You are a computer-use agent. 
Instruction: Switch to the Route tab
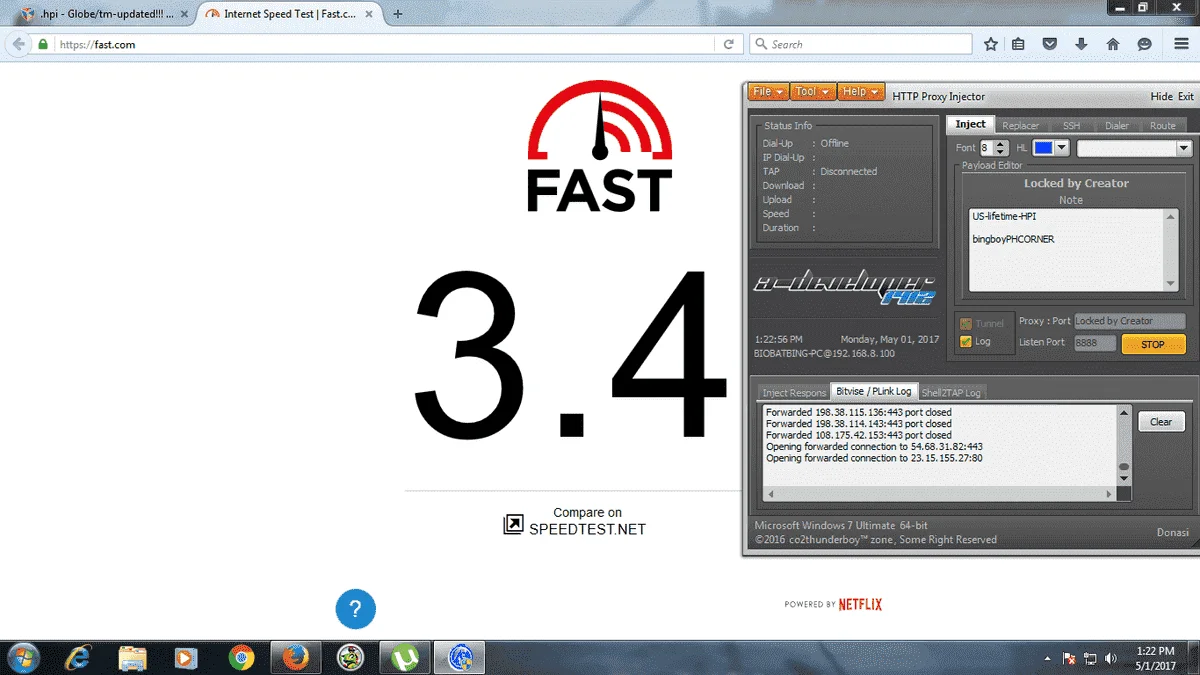pos(1162,126)
